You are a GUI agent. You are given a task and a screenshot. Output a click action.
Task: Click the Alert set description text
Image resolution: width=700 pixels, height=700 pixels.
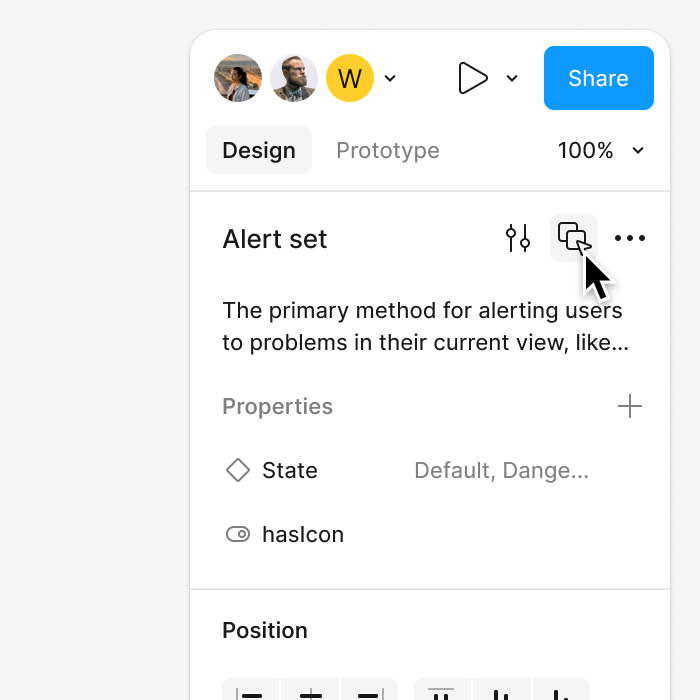click(425, 326)
